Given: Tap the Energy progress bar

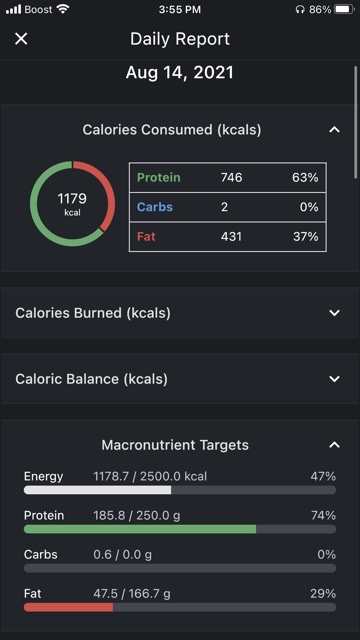Looking at the screenshot, I should click(180, 490).
